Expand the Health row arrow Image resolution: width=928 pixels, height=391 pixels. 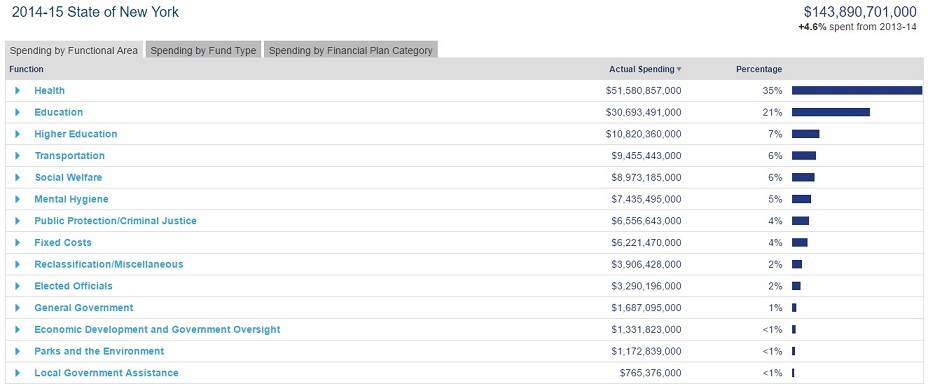(18, 91)
